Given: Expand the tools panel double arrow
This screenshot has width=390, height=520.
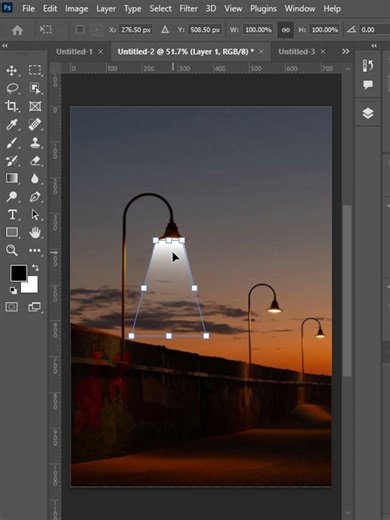Looking at the screenshot, I should [5, 45].
